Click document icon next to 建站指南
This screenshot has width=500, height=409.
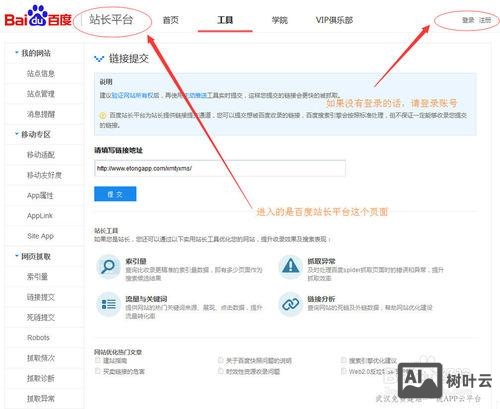(x=98, y=360)
